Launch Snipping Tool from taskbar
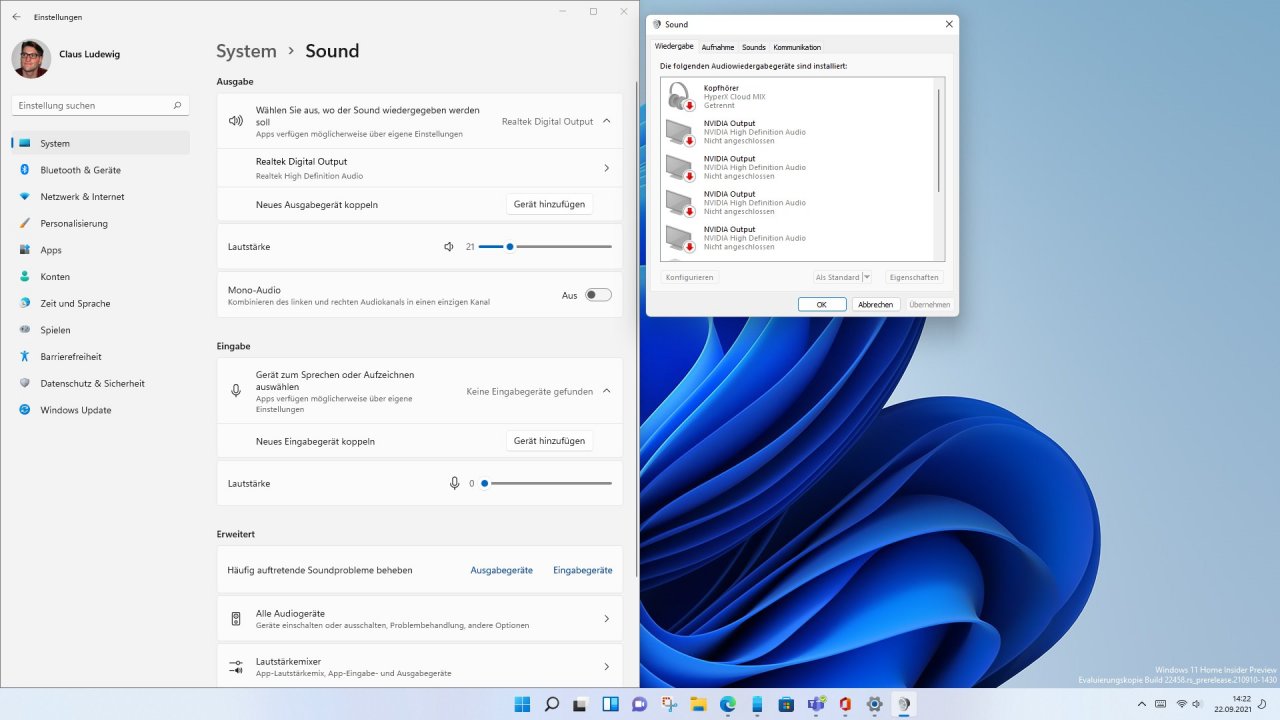The height and width of the screenshot is (720, 1280). point(669,704)
